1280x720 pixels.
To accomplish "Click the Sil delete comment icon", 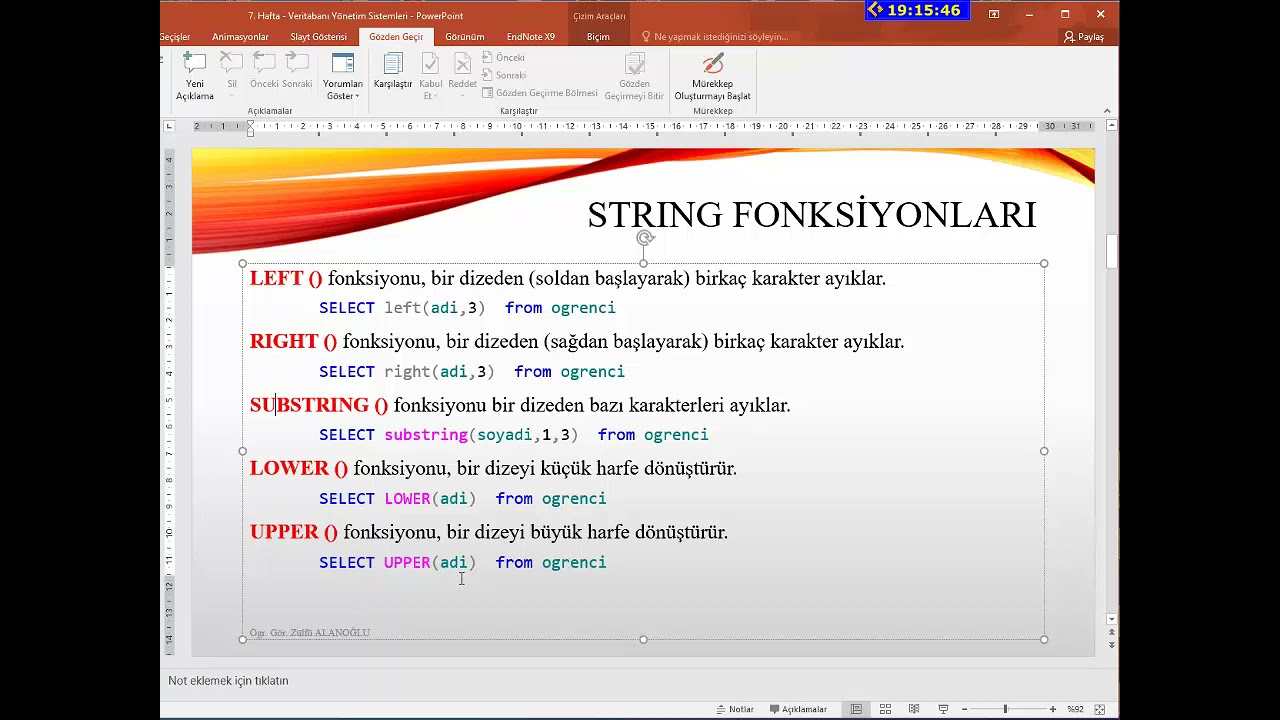I will tap(231, 65).
